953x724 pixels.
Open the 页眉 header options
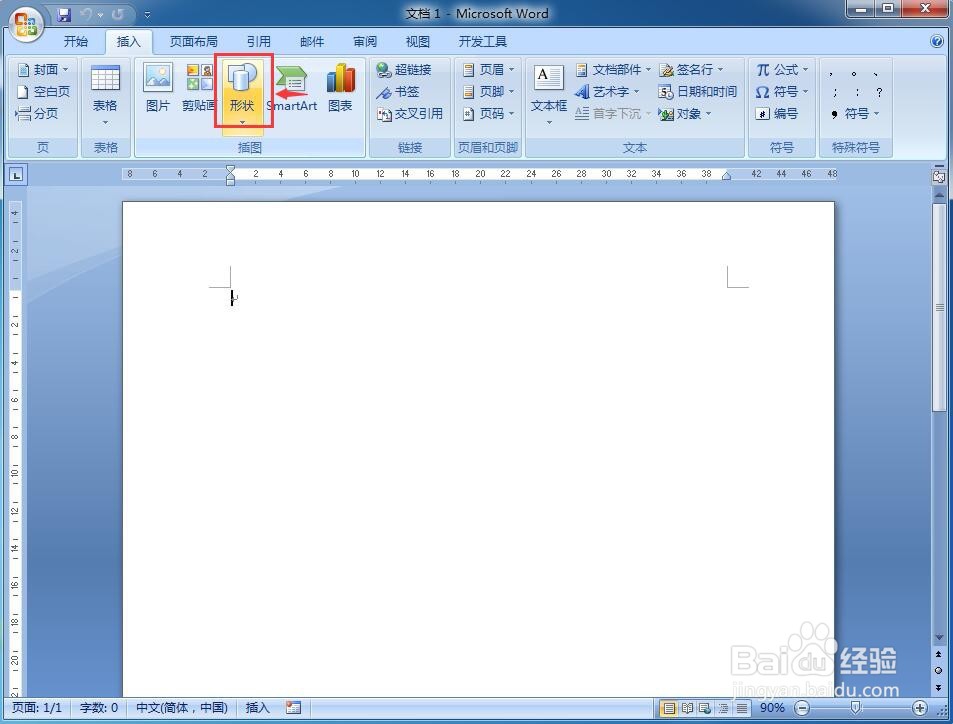489,69
